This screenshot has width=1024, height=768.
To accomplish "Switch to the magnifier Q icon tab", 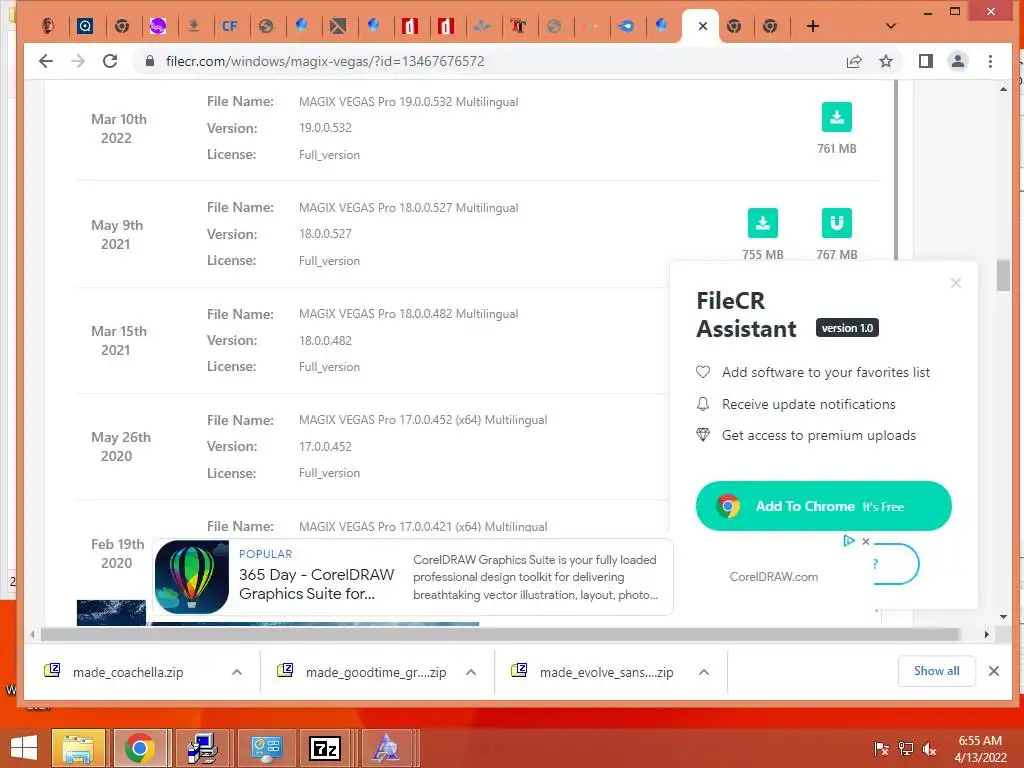I will [x=85, y=26].
